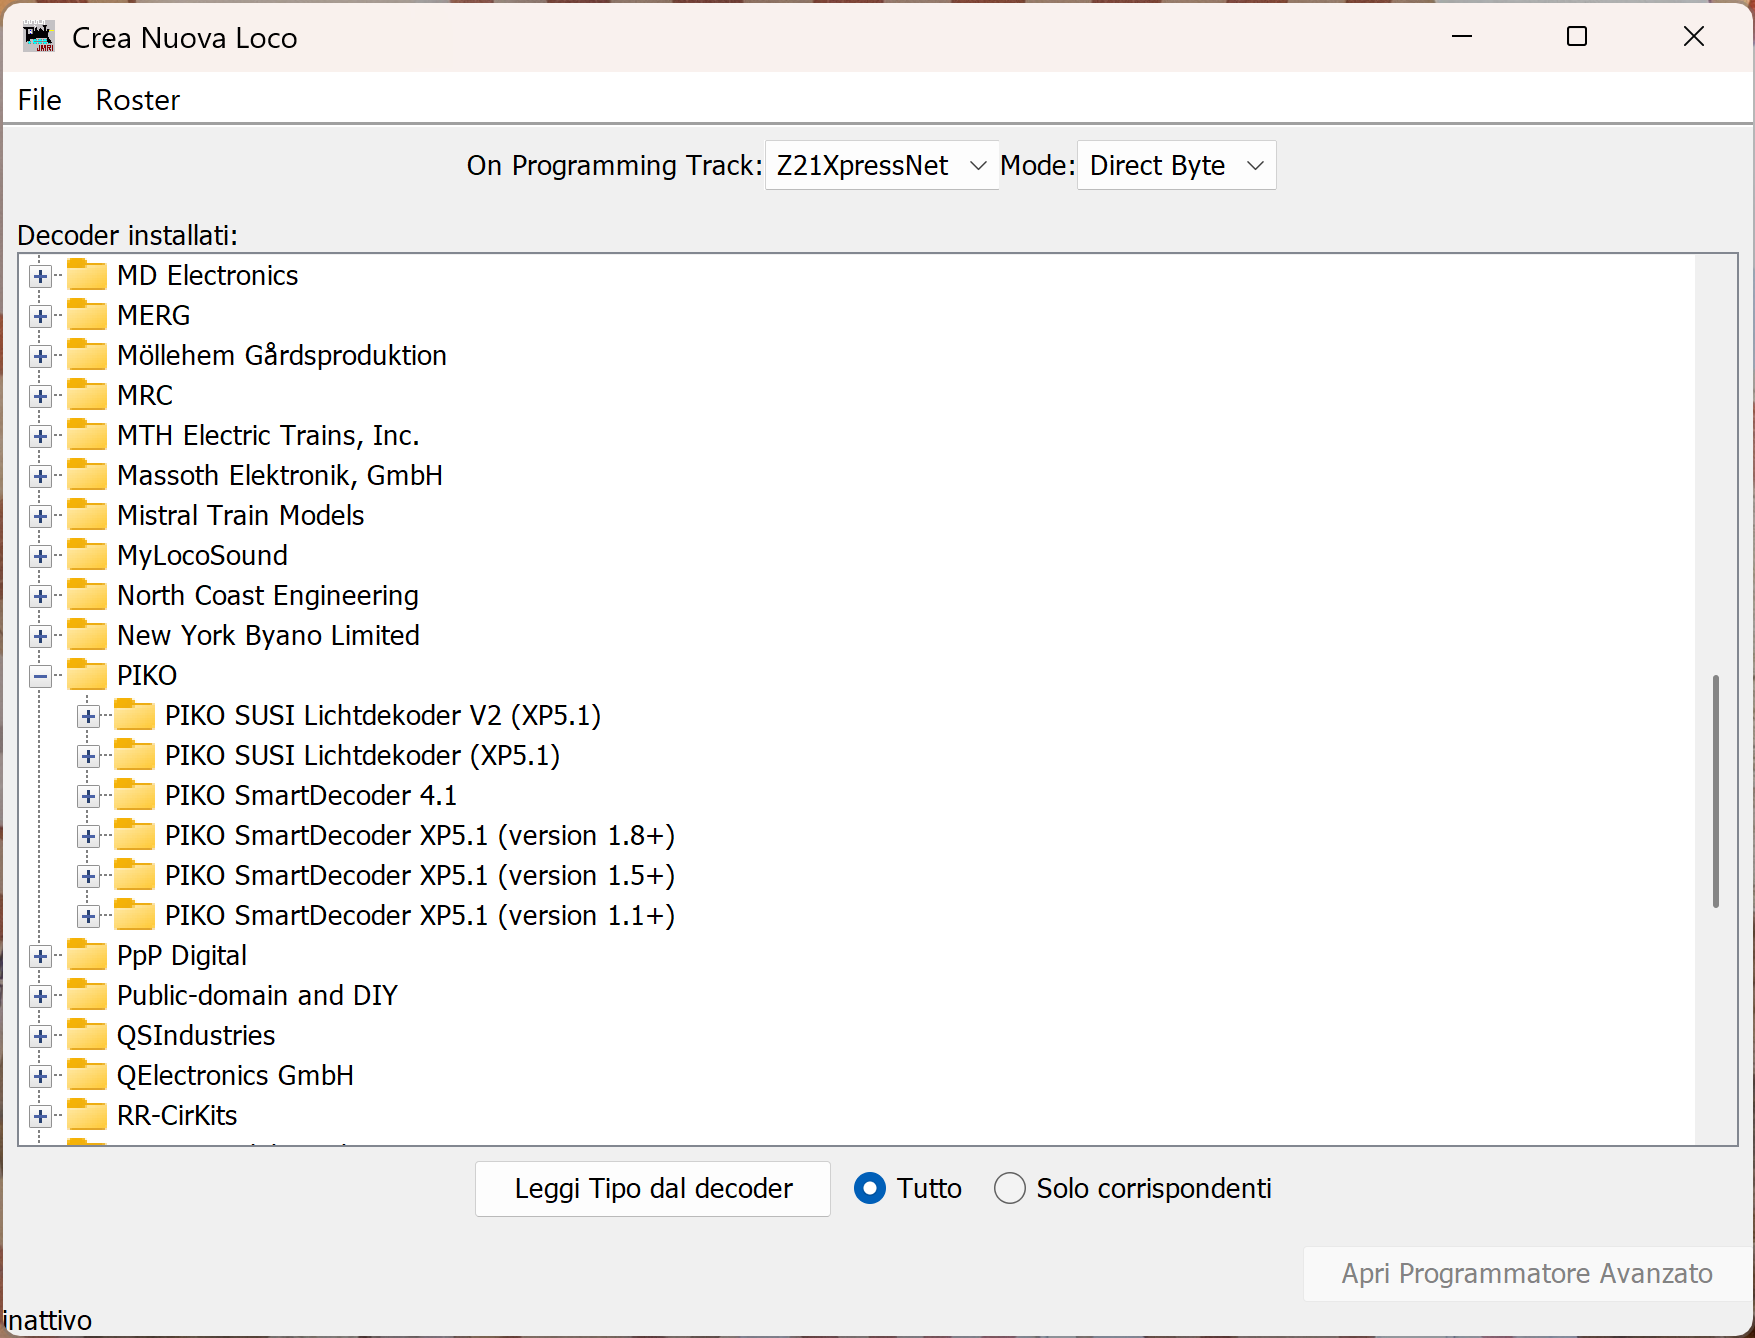
Task: Open the File menu
Action: [x=39, y=99]
